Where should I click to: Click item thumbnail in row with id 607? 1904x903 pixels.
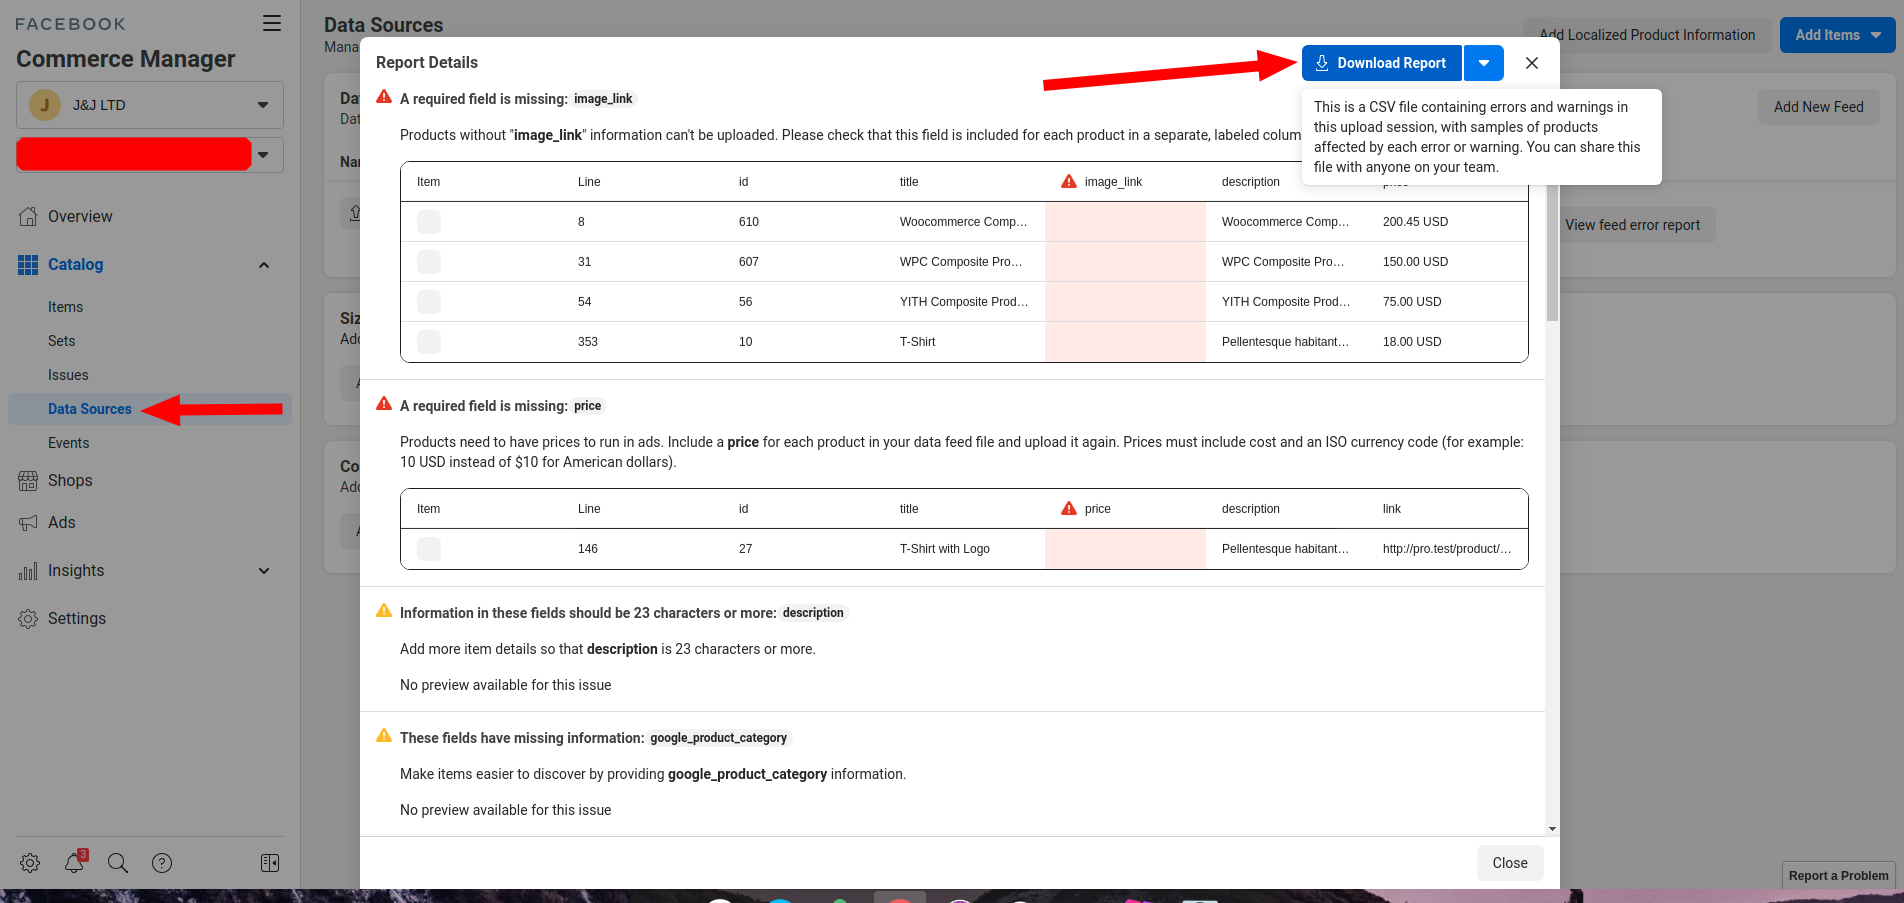(429, 262)
